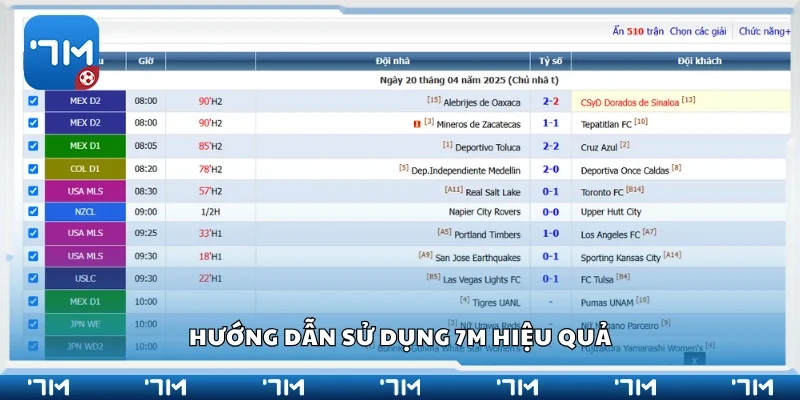This screenshot has width=800, height=400.
Task: Open the 0-1 score of Real Salt Lake match
Action: point(551,191)
